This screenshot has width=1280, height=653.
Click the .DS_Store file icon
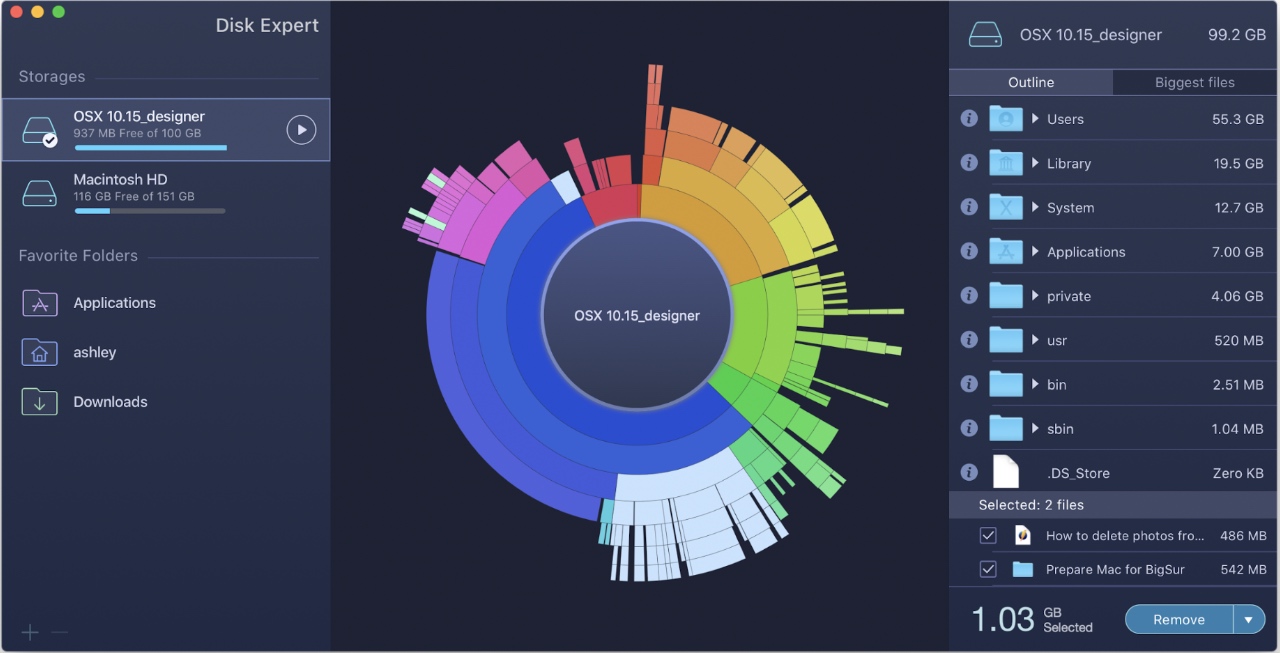point(1005,472)
